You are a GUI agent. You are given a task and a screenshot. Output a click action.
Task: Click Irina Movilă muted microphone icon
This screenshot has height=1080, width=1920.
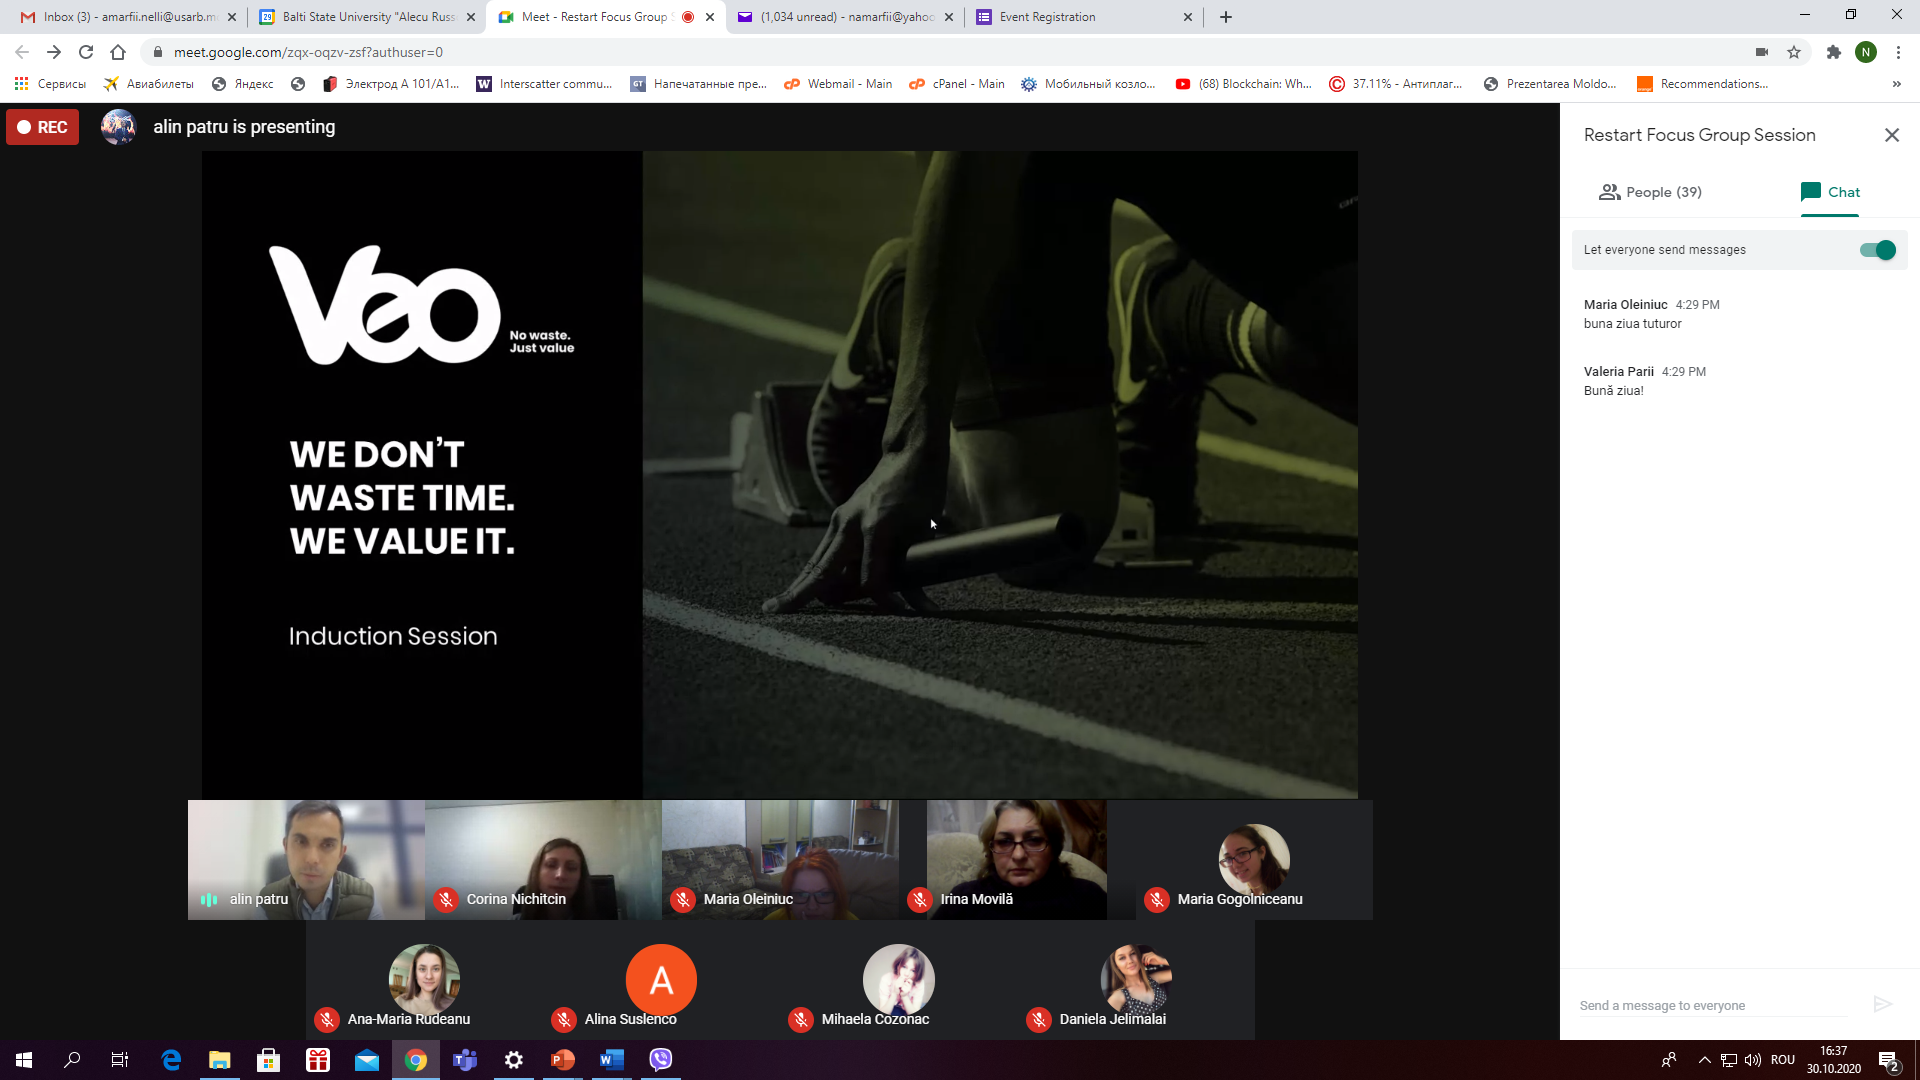tap(920, 899)
